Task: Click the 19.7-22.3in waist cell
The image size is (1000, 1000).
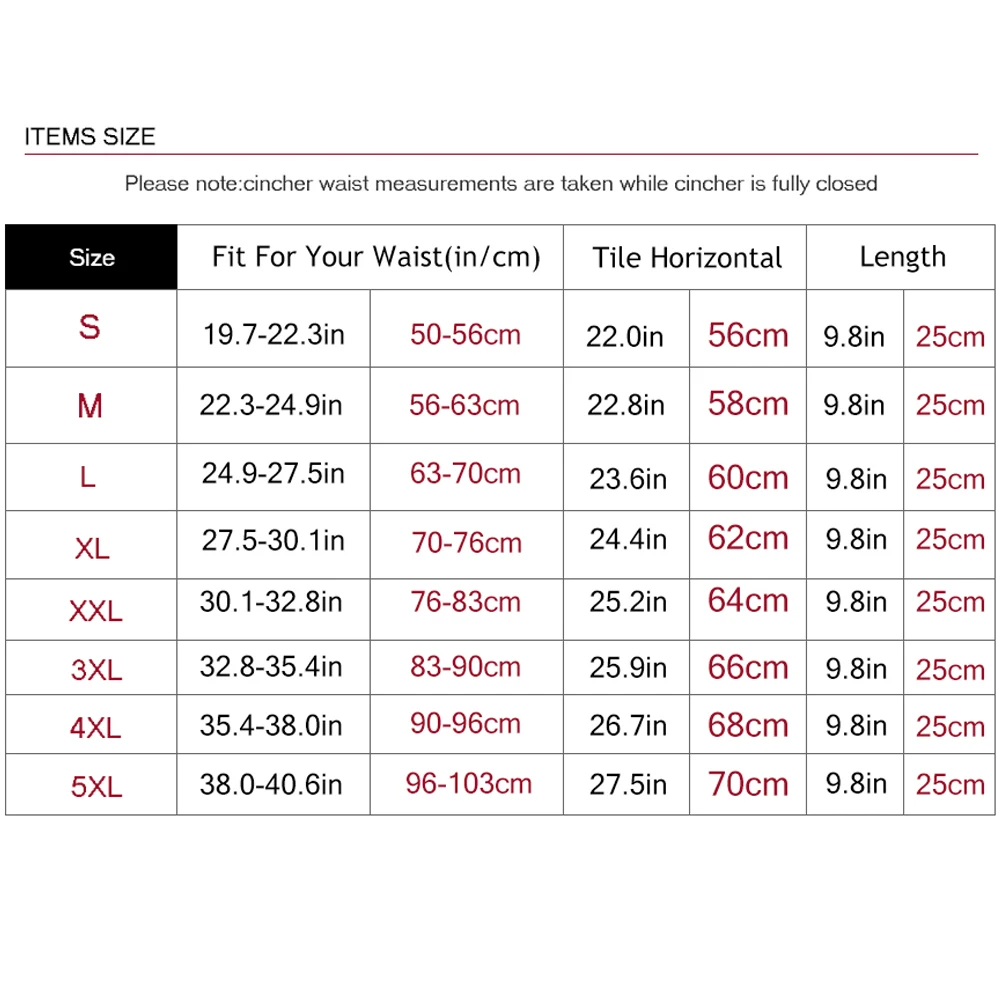Action: 273,333
